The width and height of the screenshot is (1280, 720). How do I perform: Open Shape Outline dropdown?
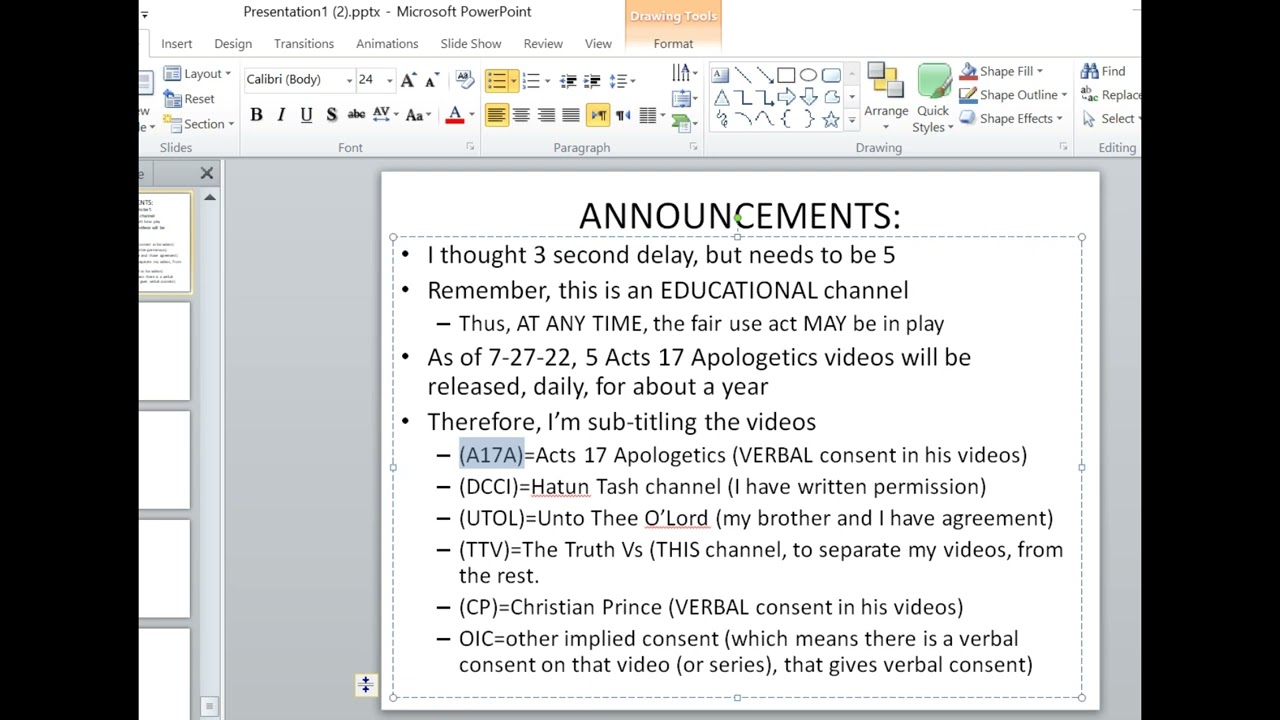click(1013, 95)
